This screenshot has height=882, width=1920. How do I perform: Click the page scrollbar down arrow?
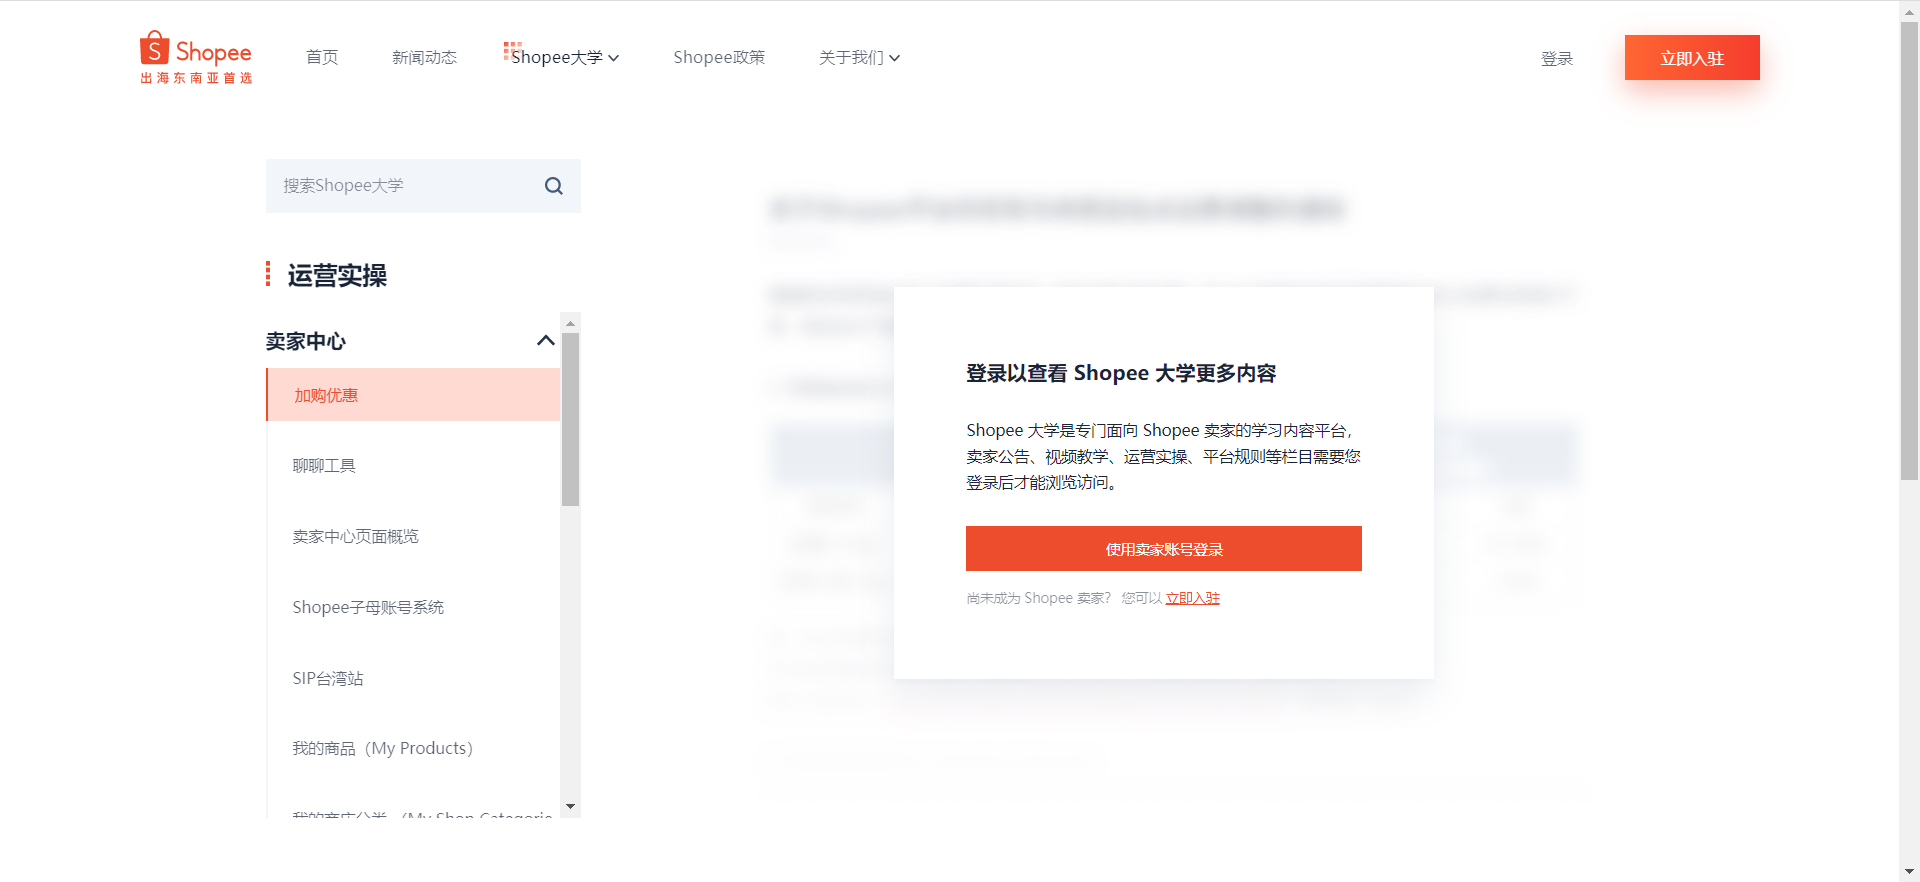(x=1910, y=871)
